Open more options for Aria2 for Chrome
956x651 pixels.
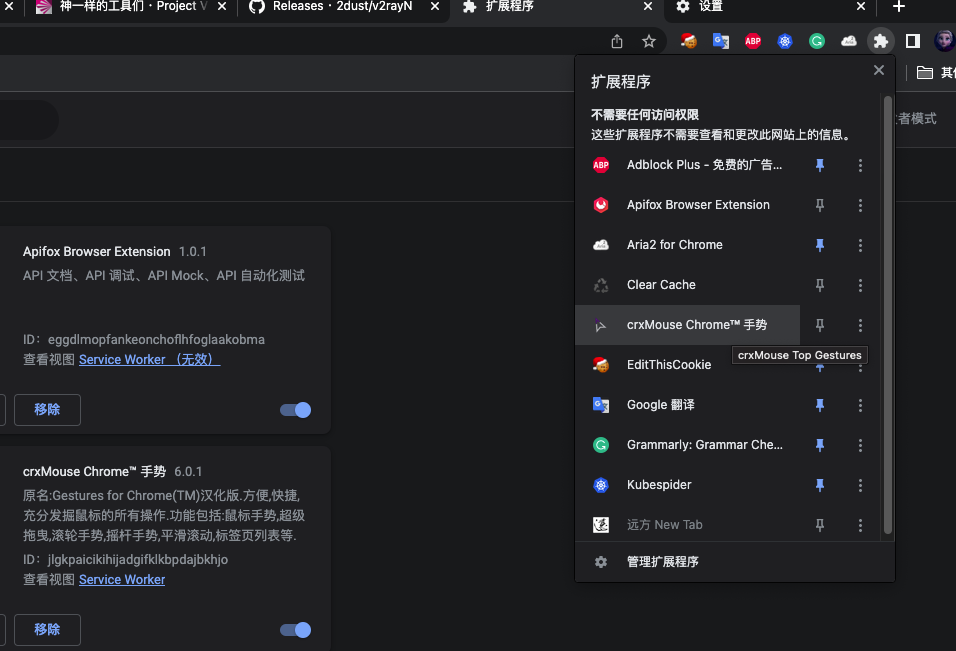860,245
